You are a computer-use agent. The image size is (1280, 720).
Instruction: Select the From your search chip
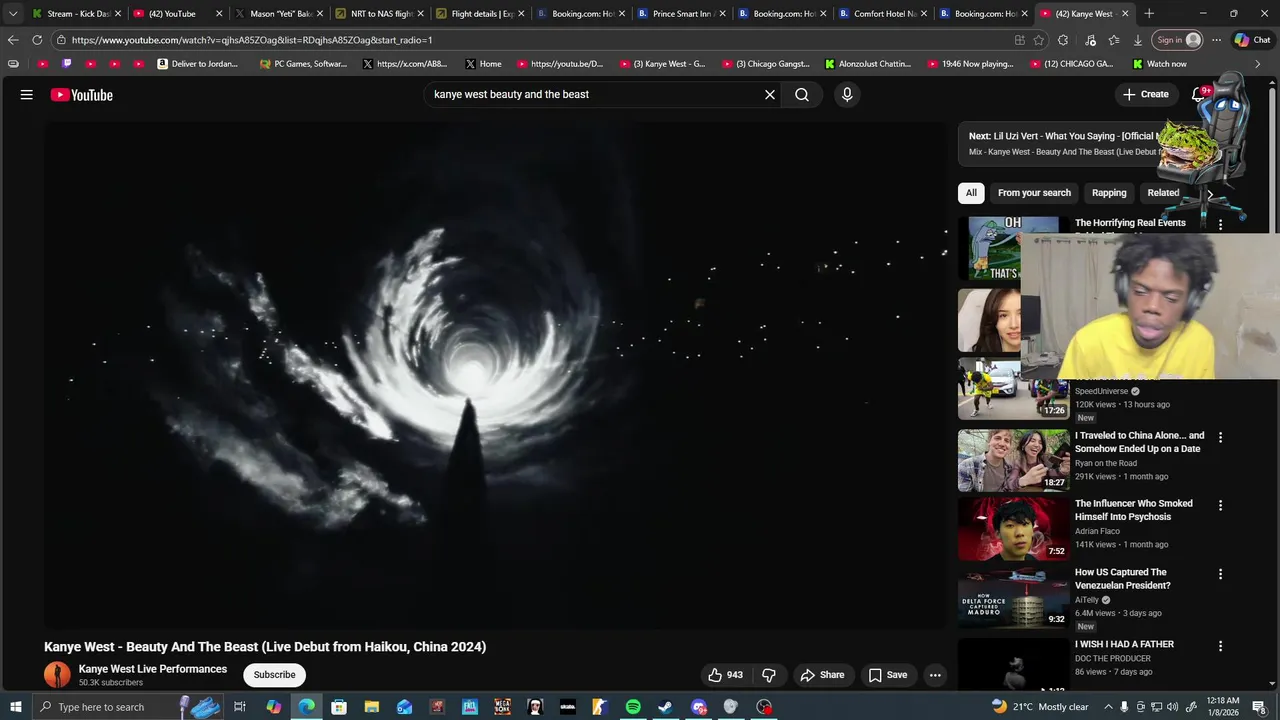(x=1034, y=193)
